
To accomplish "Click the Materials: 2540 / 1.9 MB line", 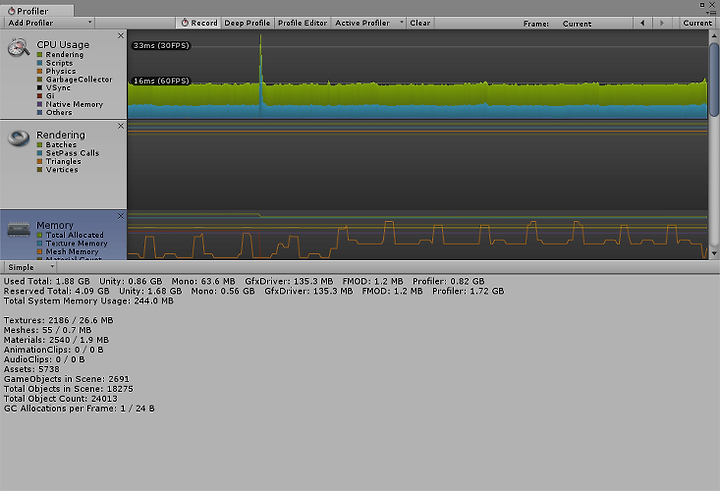I will 56,340.
